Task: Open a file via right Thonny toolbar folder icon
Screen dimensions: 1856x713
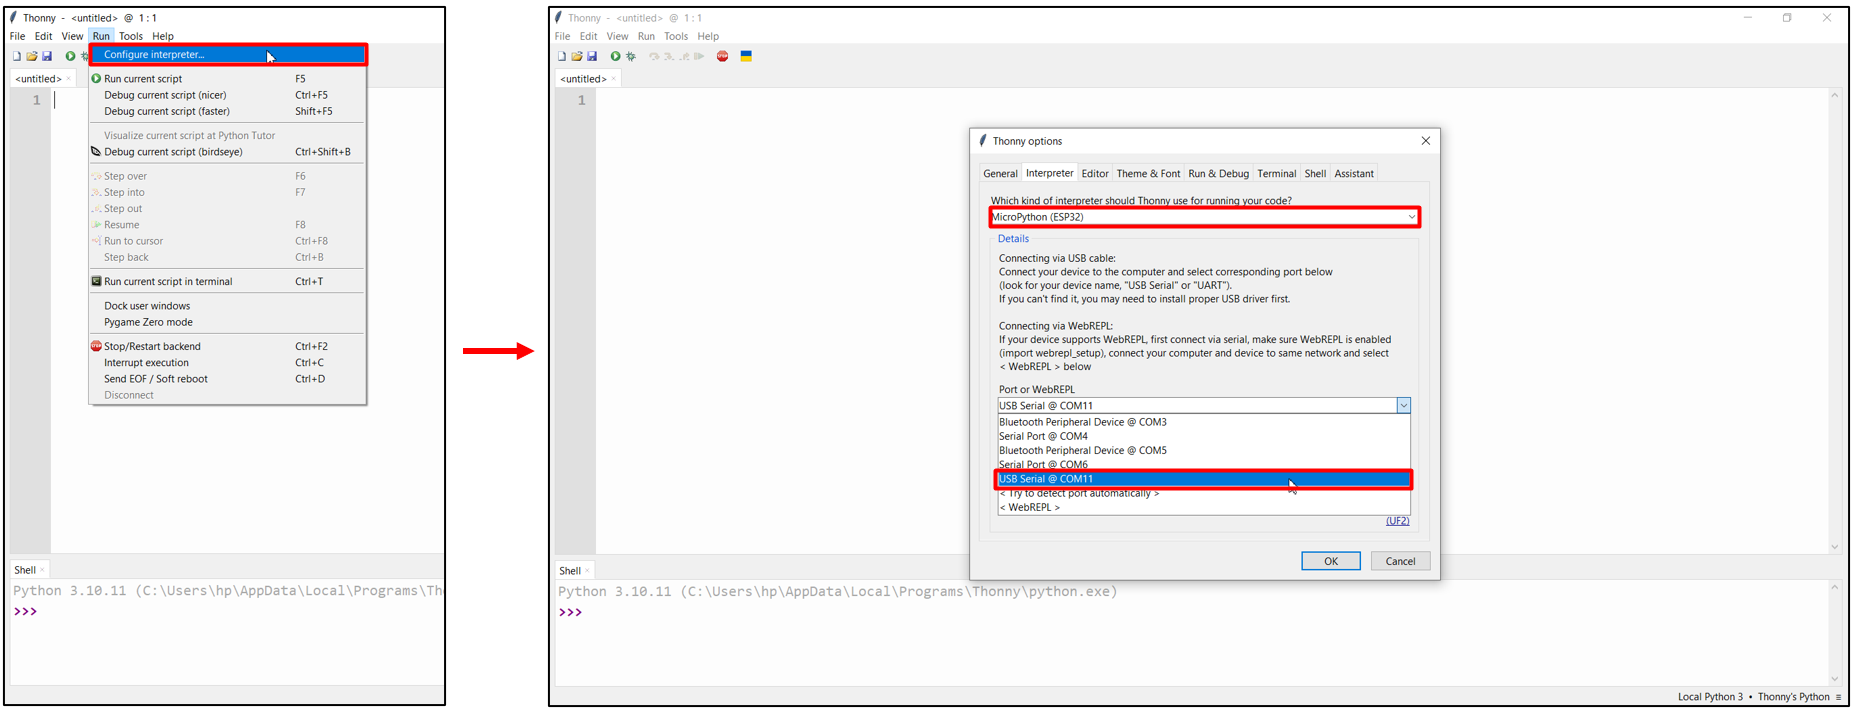Action: [x=577, y=56]
